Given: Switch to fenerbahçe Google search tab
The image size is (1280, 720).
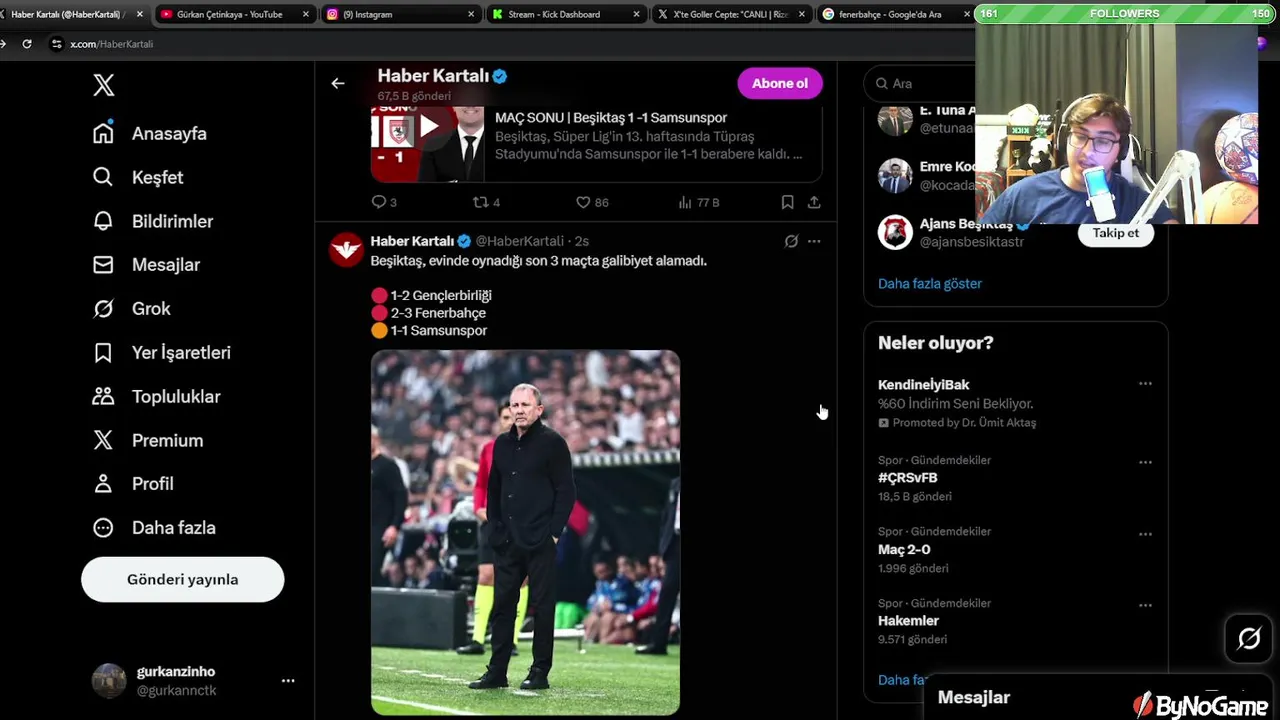Looking at the screenshot, I should pyautogui.click(x=893, y=14).
